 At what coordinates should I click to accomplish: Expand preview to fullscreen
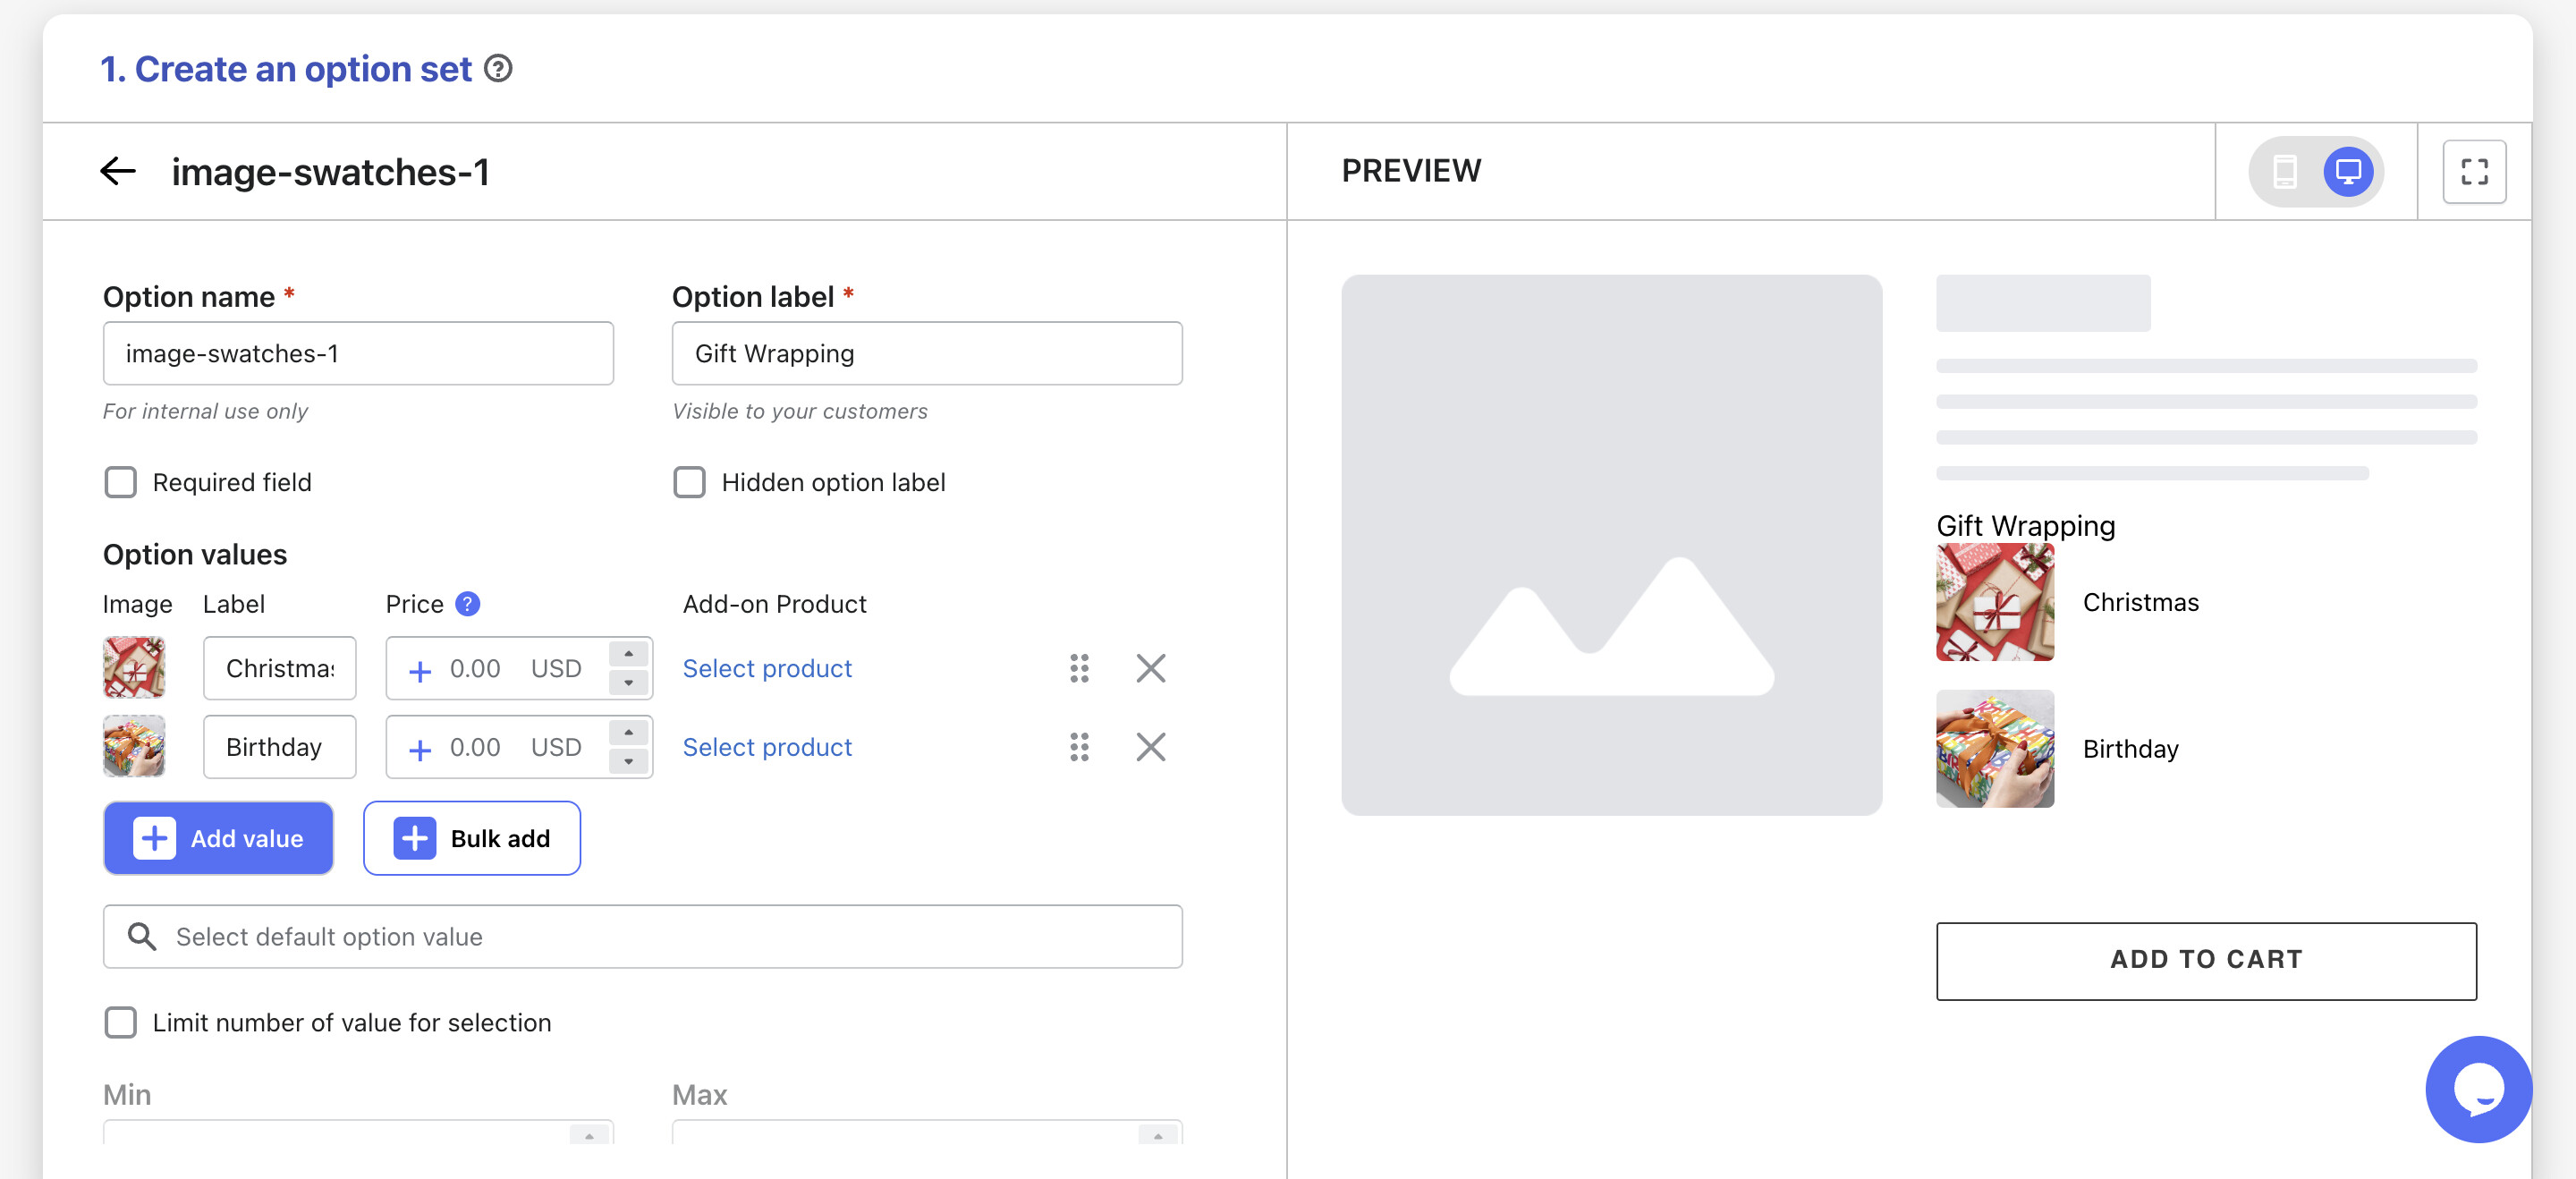coord(2473,172)
